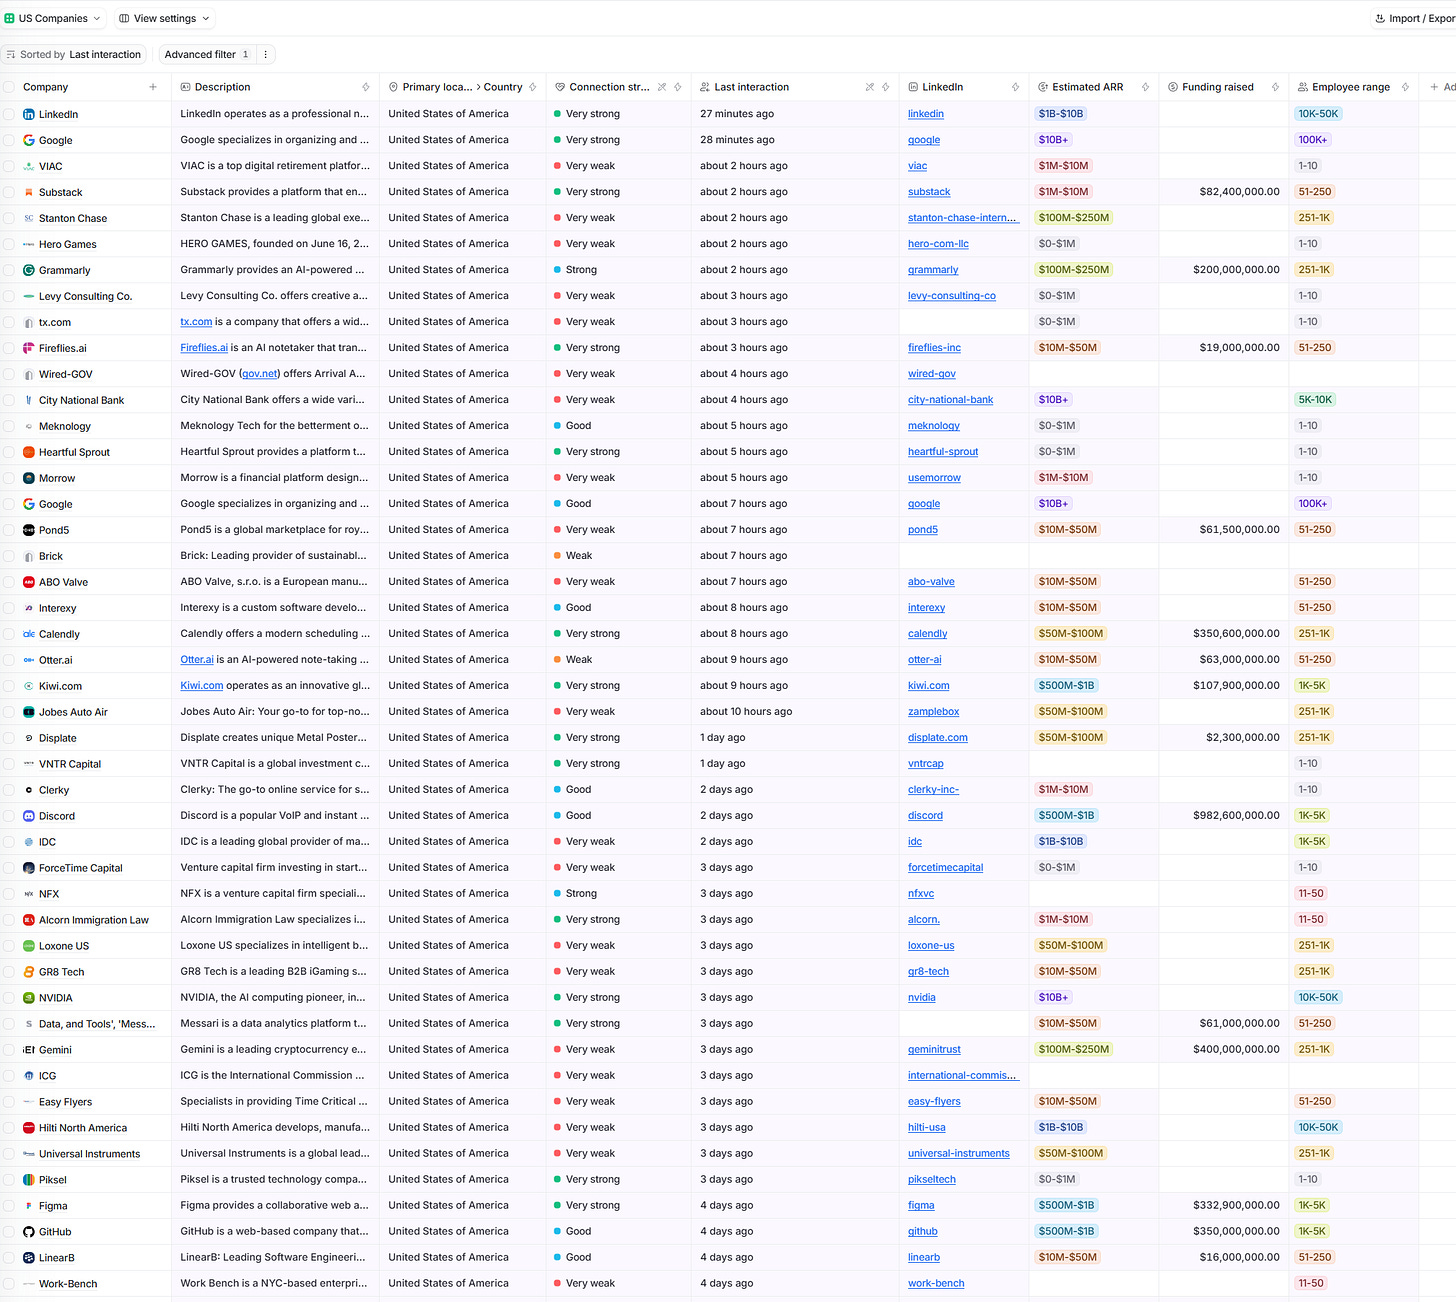
Task: Click the Connection strength header icon
Action: tap(561, 87)
